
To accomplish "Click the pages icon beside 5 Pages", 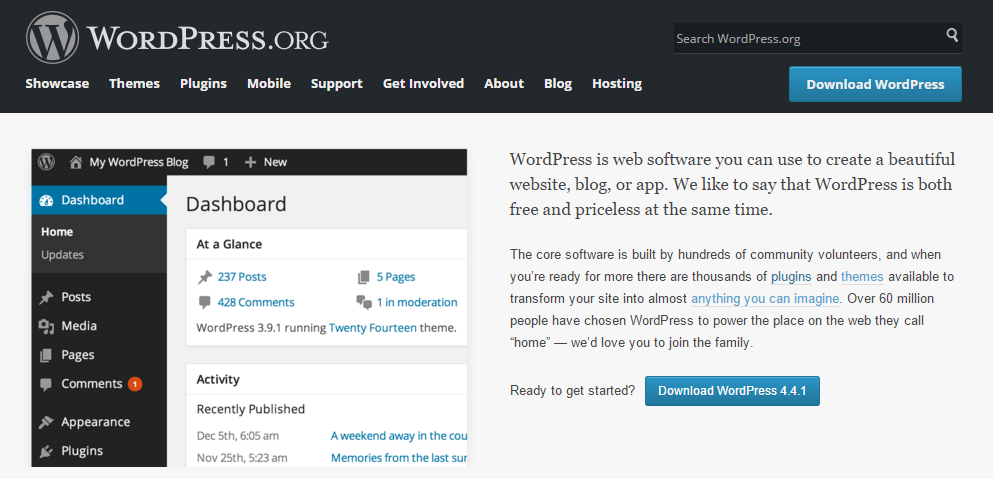I will (364, 277).
